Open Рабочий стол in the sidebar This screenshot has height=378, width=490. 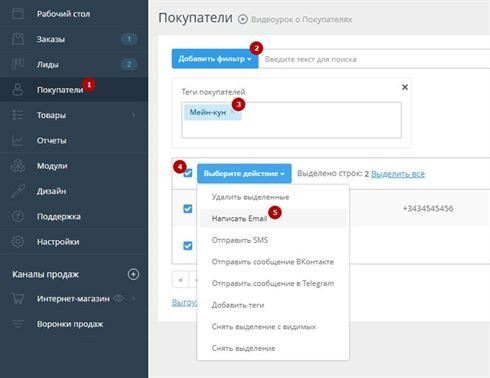pyautogui.click(x=63, y=14)
